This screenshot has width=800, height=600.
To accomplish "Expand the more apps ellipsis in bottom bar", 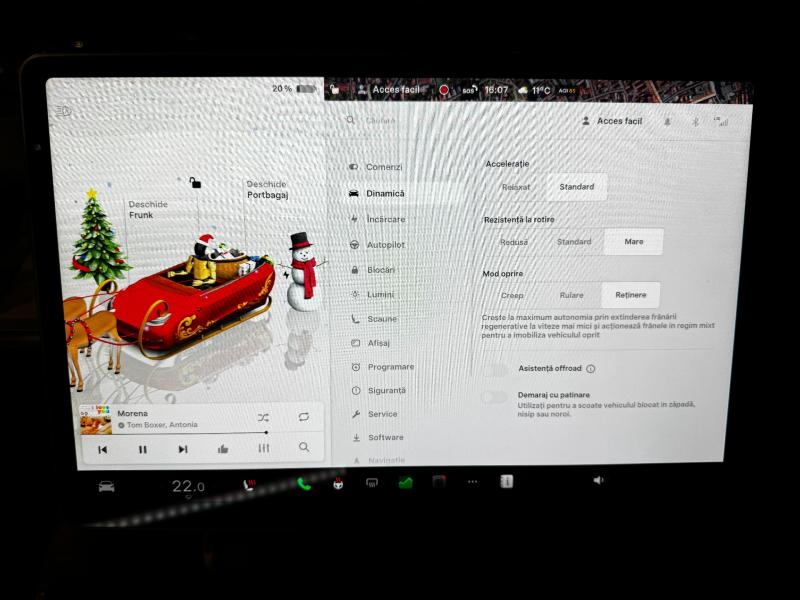I will (x=472, y=482).
